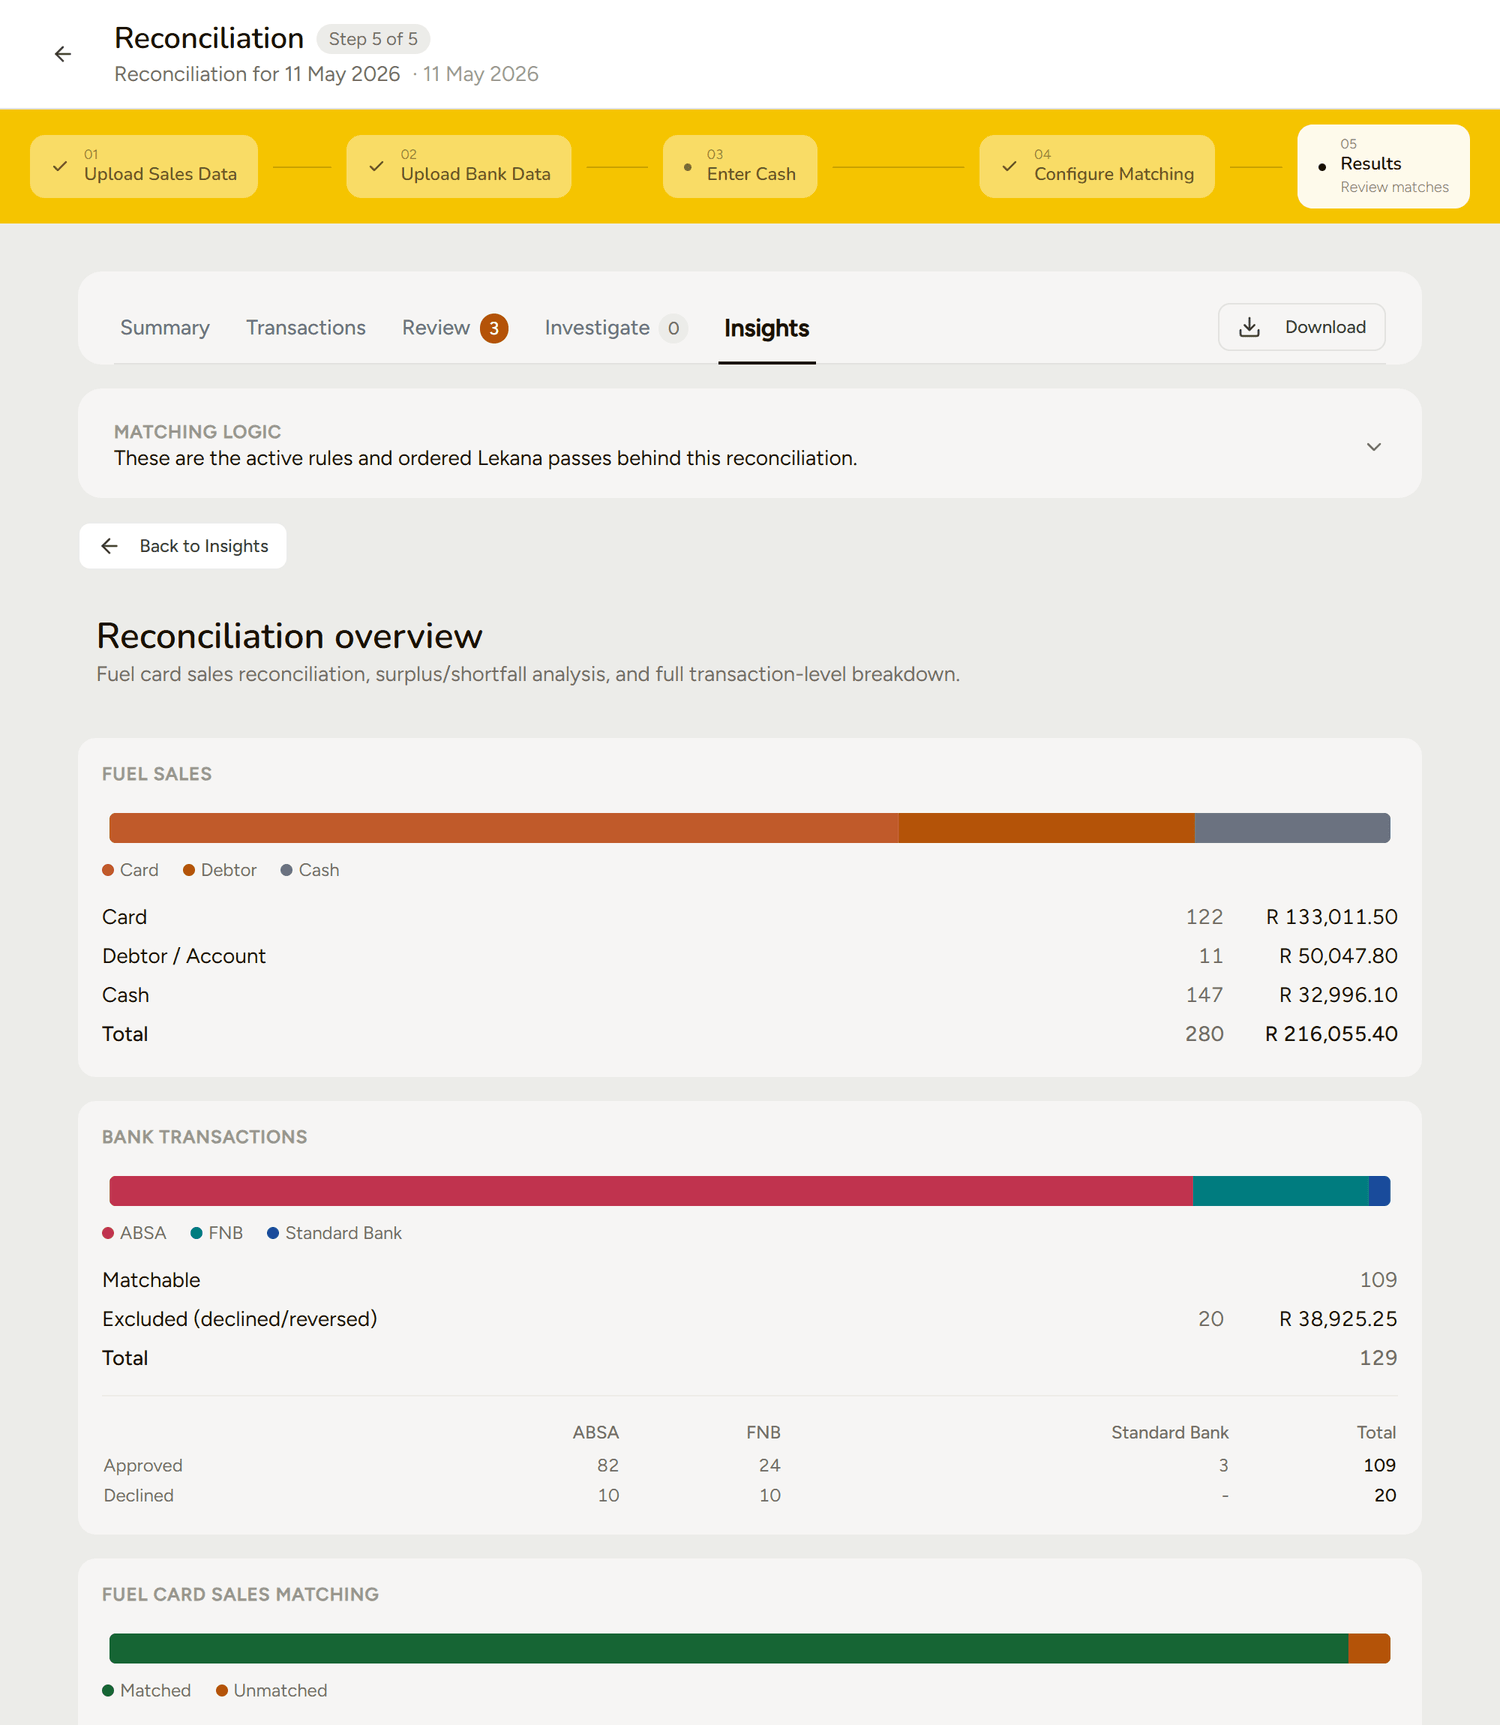Viewport: 1500px width, 1725px height.
Task: Click the Cash segment of Fuel Sales bar
Action: pos(1293,828)
